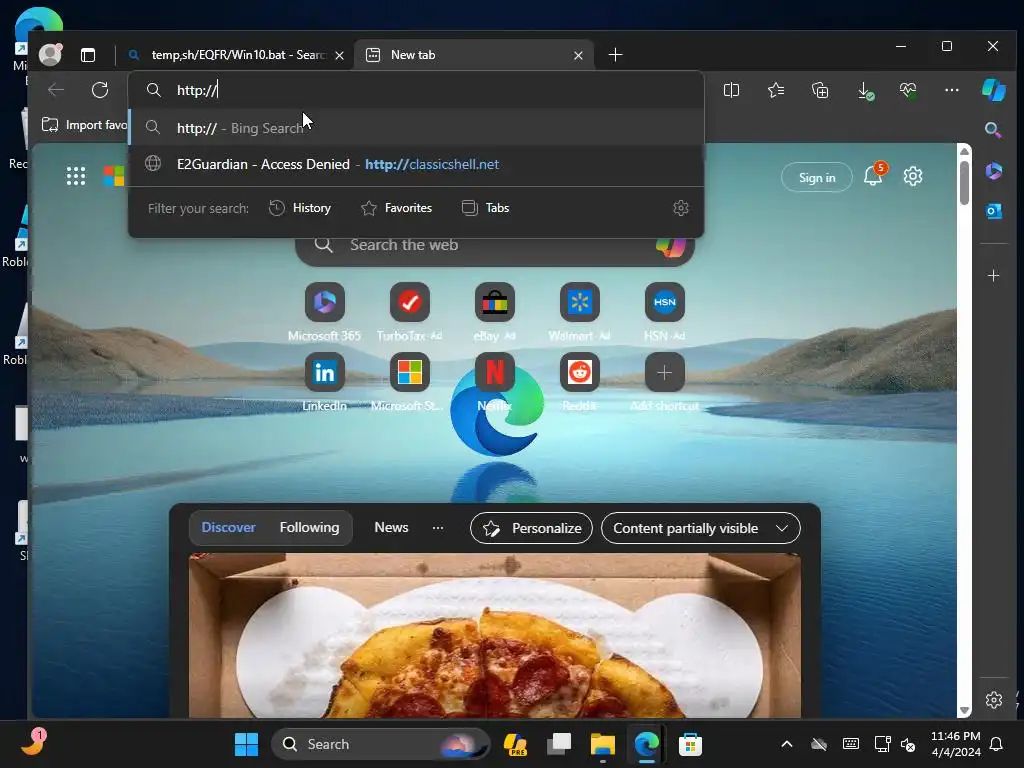This screenshot has width=1024, height=768.
Task: Open Collections toolbar icon
Action: (x=820, y=90)
